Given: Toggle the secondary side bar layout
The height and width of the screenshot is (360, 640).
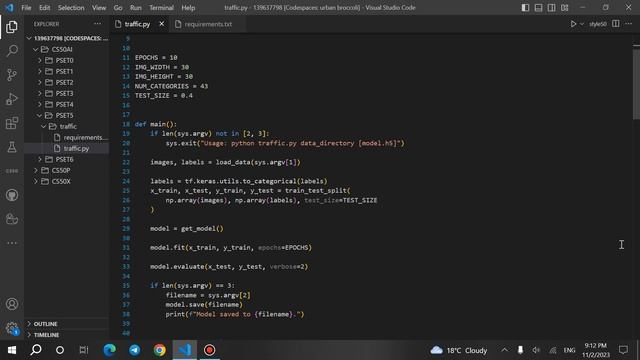Looking at the screenshot, I should pos(551,8).
